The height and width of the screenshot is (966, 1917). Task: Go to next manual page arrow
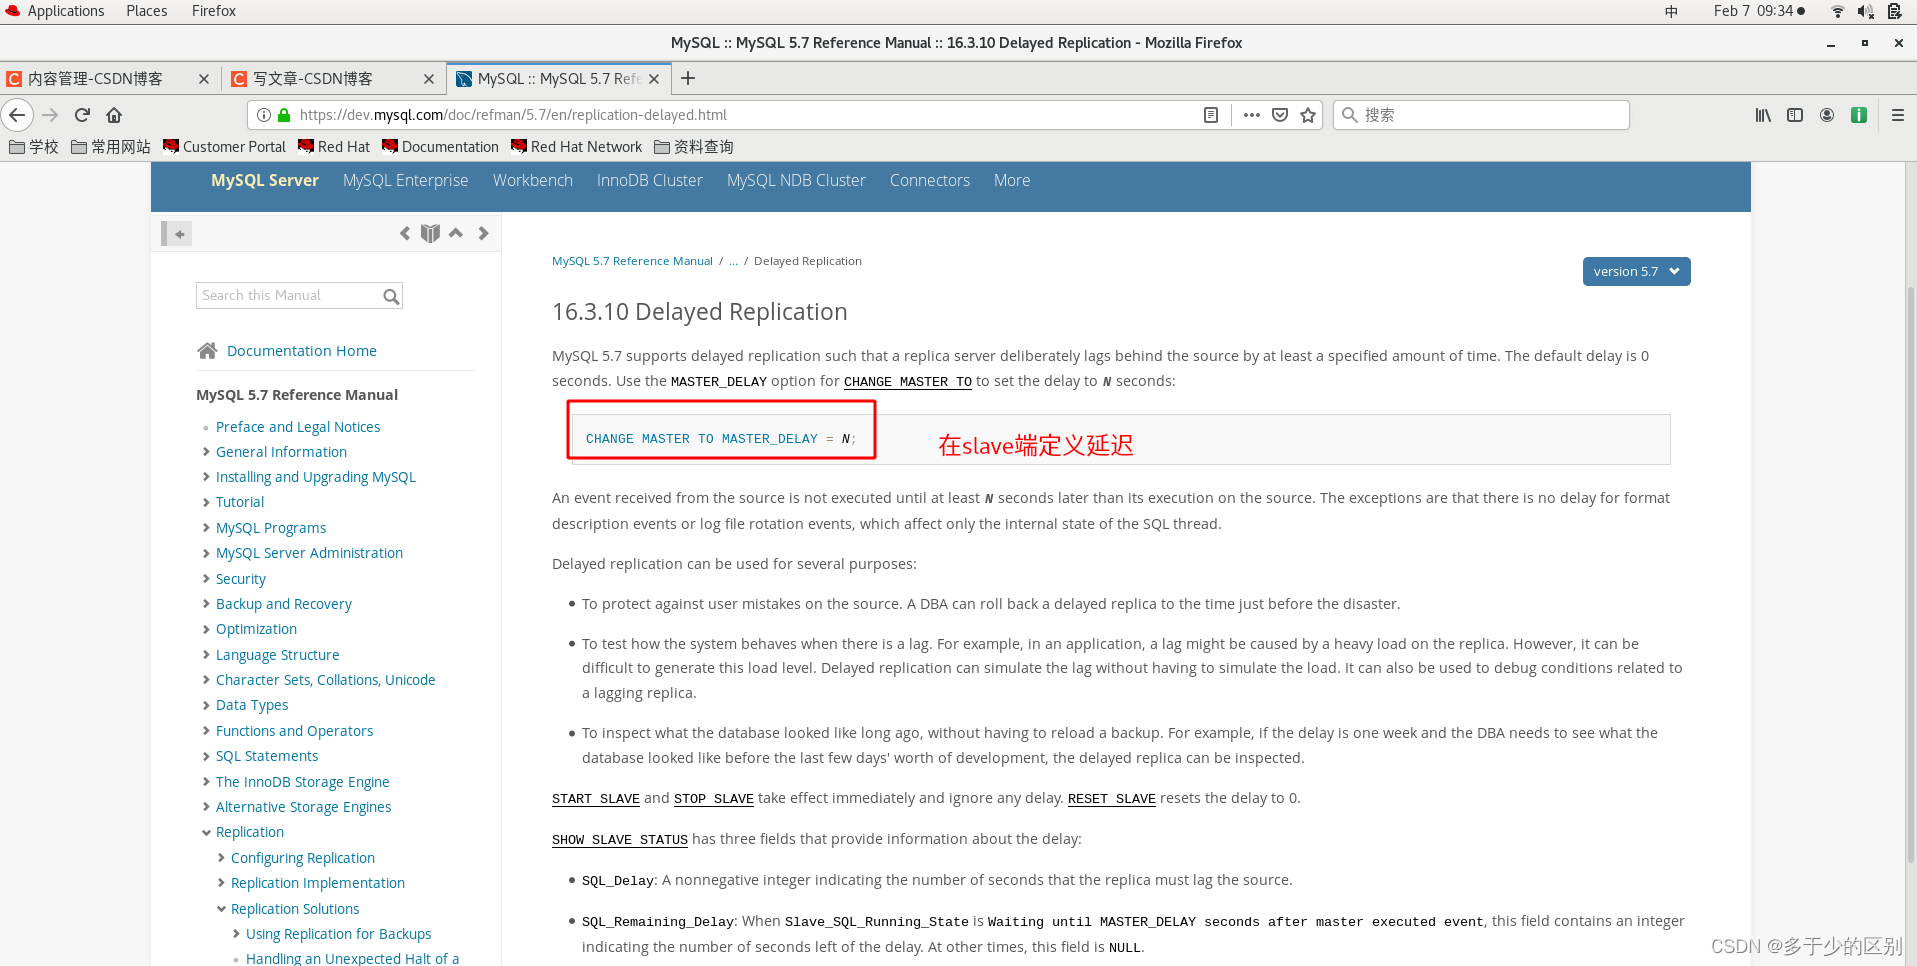point(483,233)
